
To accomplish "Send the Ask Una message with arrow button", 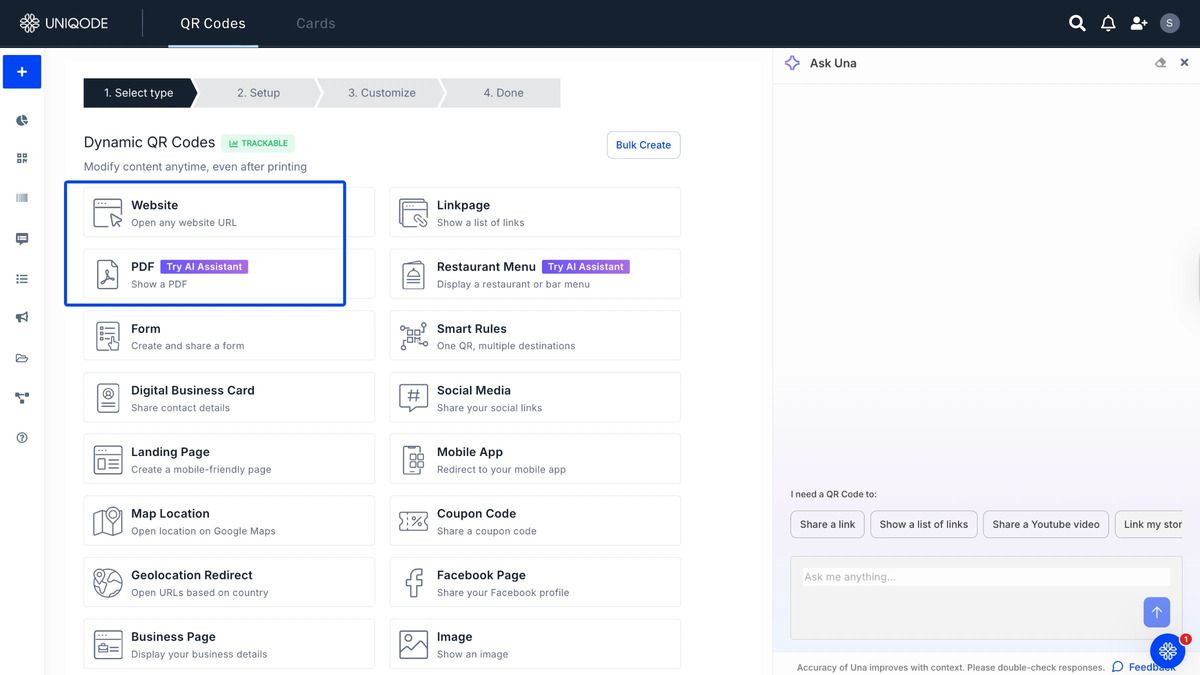I will (1156, 612).
